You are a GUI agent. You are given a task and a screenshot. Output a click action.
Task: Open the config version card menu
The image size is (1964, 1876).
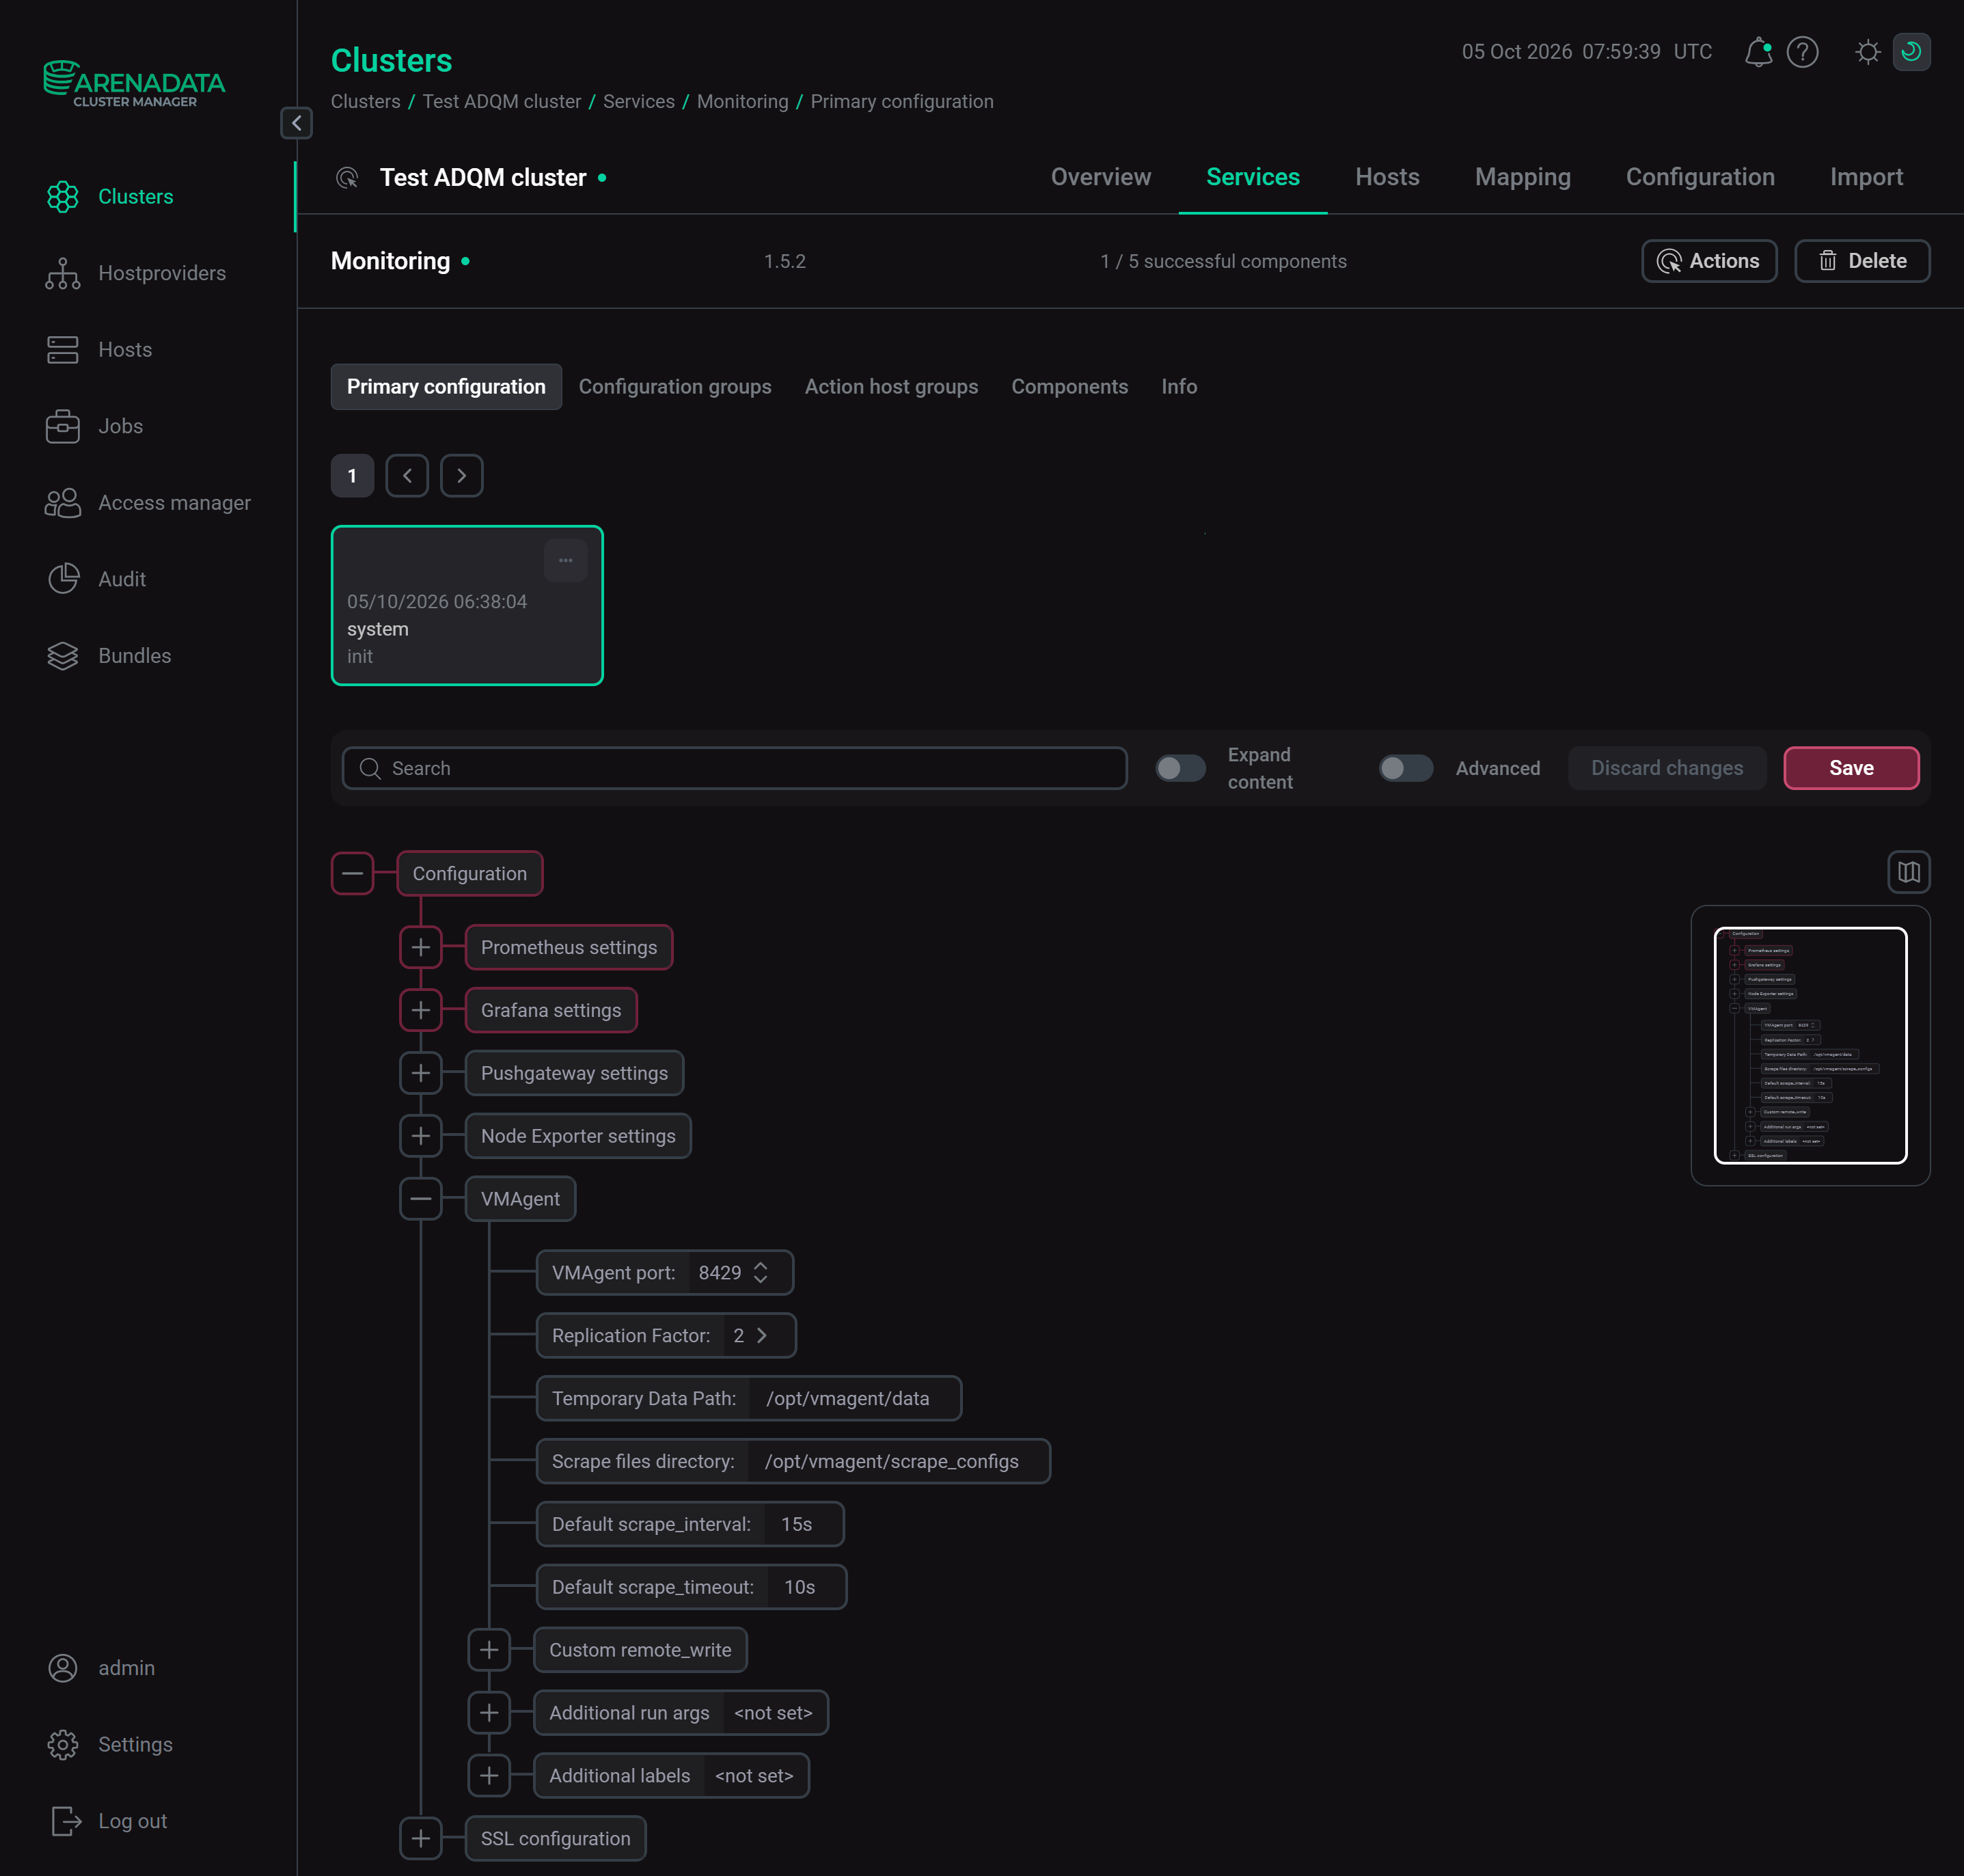pos(565,561)
